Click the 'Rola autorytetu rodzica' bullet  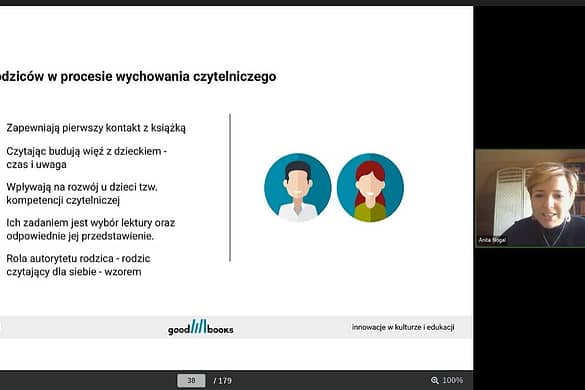coord(78,265)
